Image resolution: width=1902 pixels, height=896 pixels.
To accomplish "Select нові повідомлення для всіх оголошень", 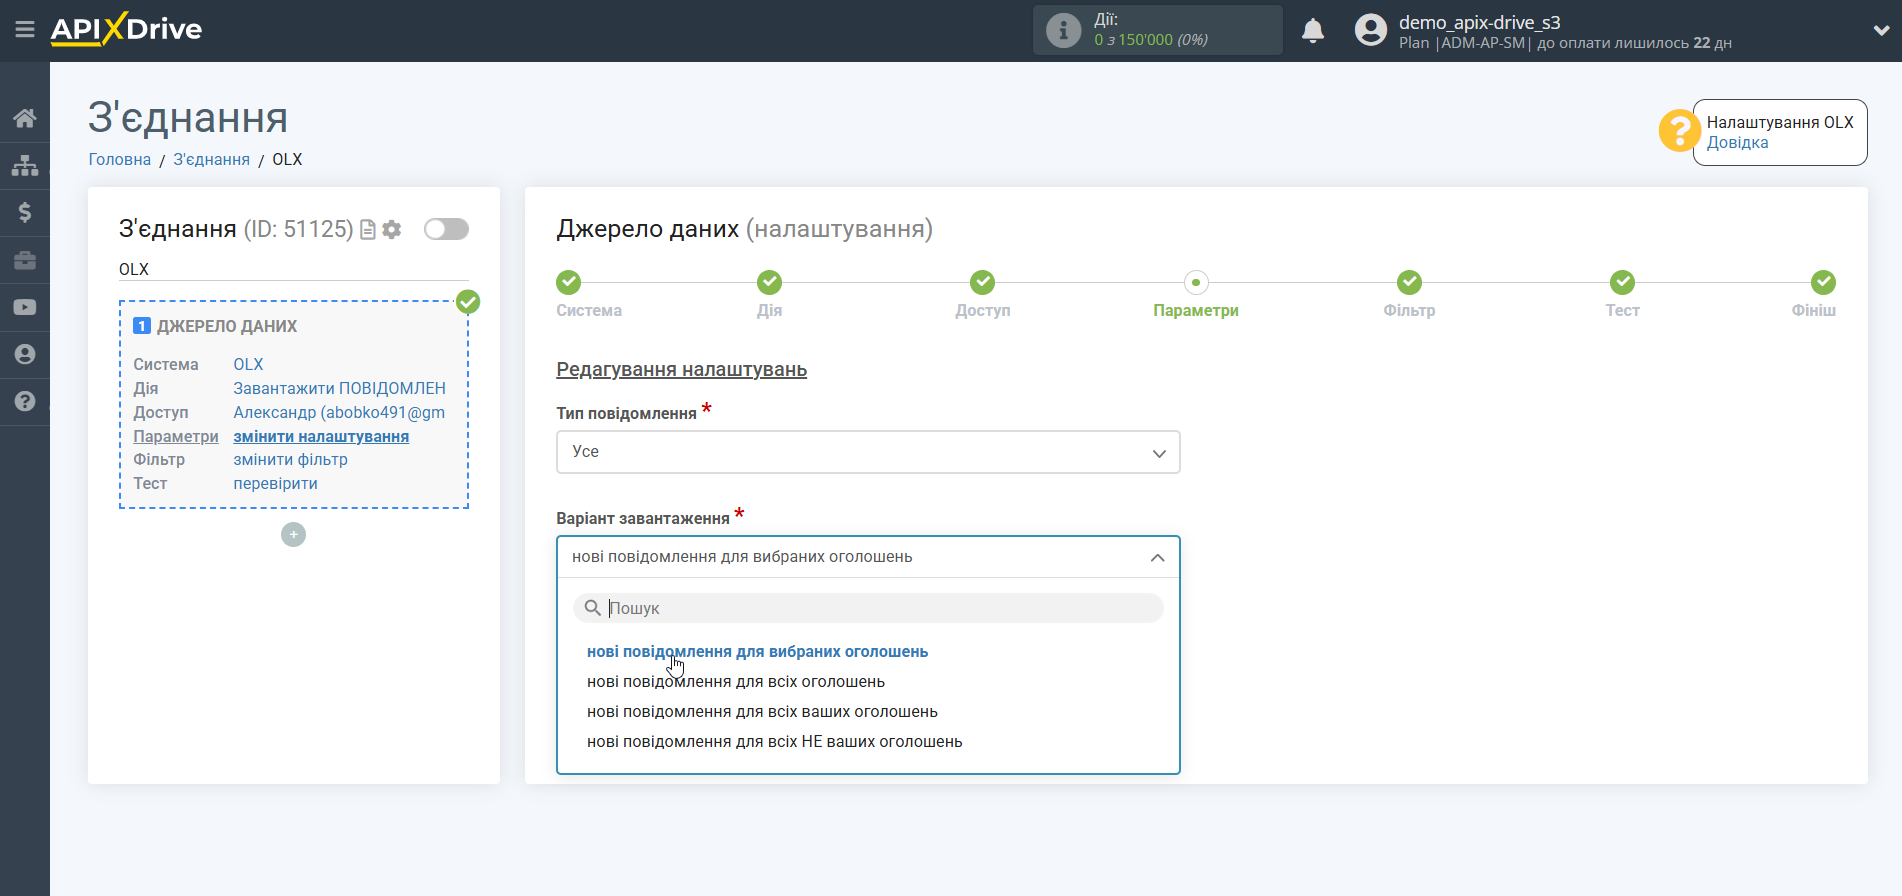I will tap(735, 682).
